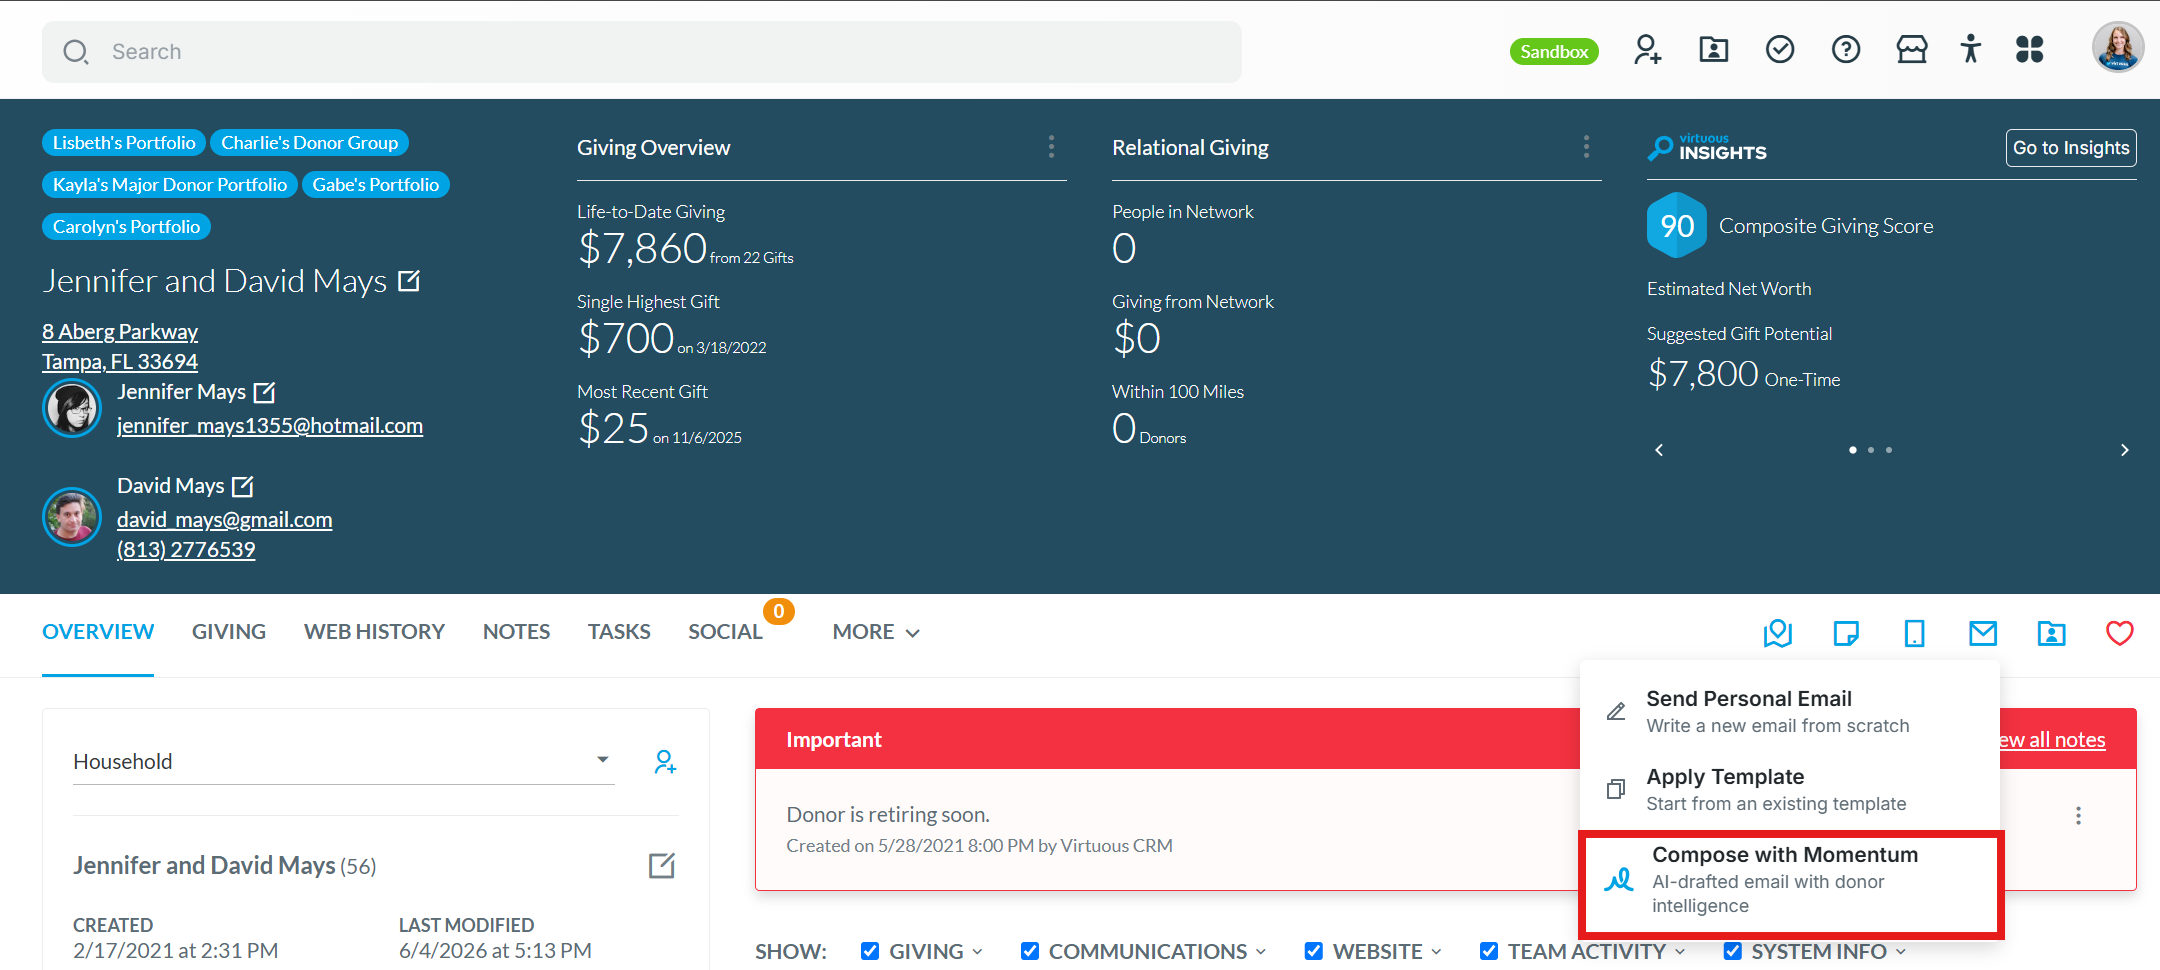
Task: Open the user profile avatar
Action: (x=2118, y=47)
